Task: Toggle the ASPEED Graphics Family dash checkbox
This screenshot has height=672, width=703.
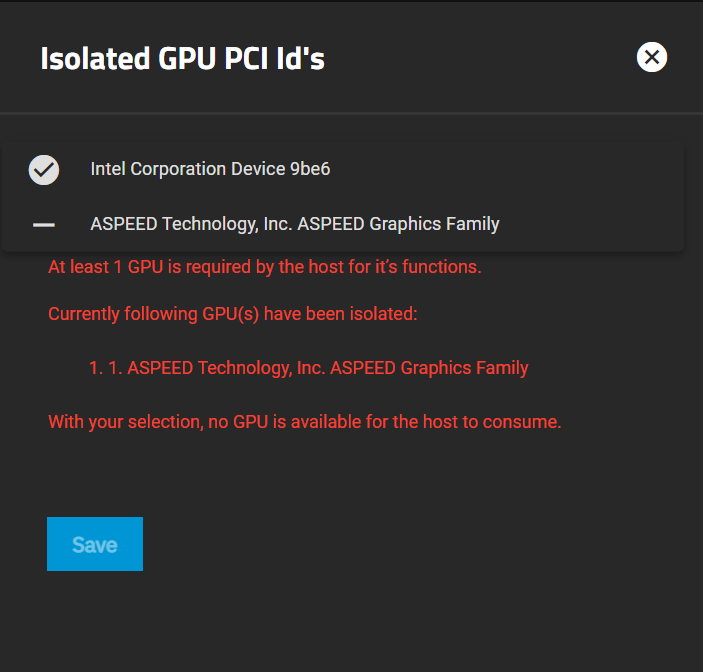Action: point(44,225)
